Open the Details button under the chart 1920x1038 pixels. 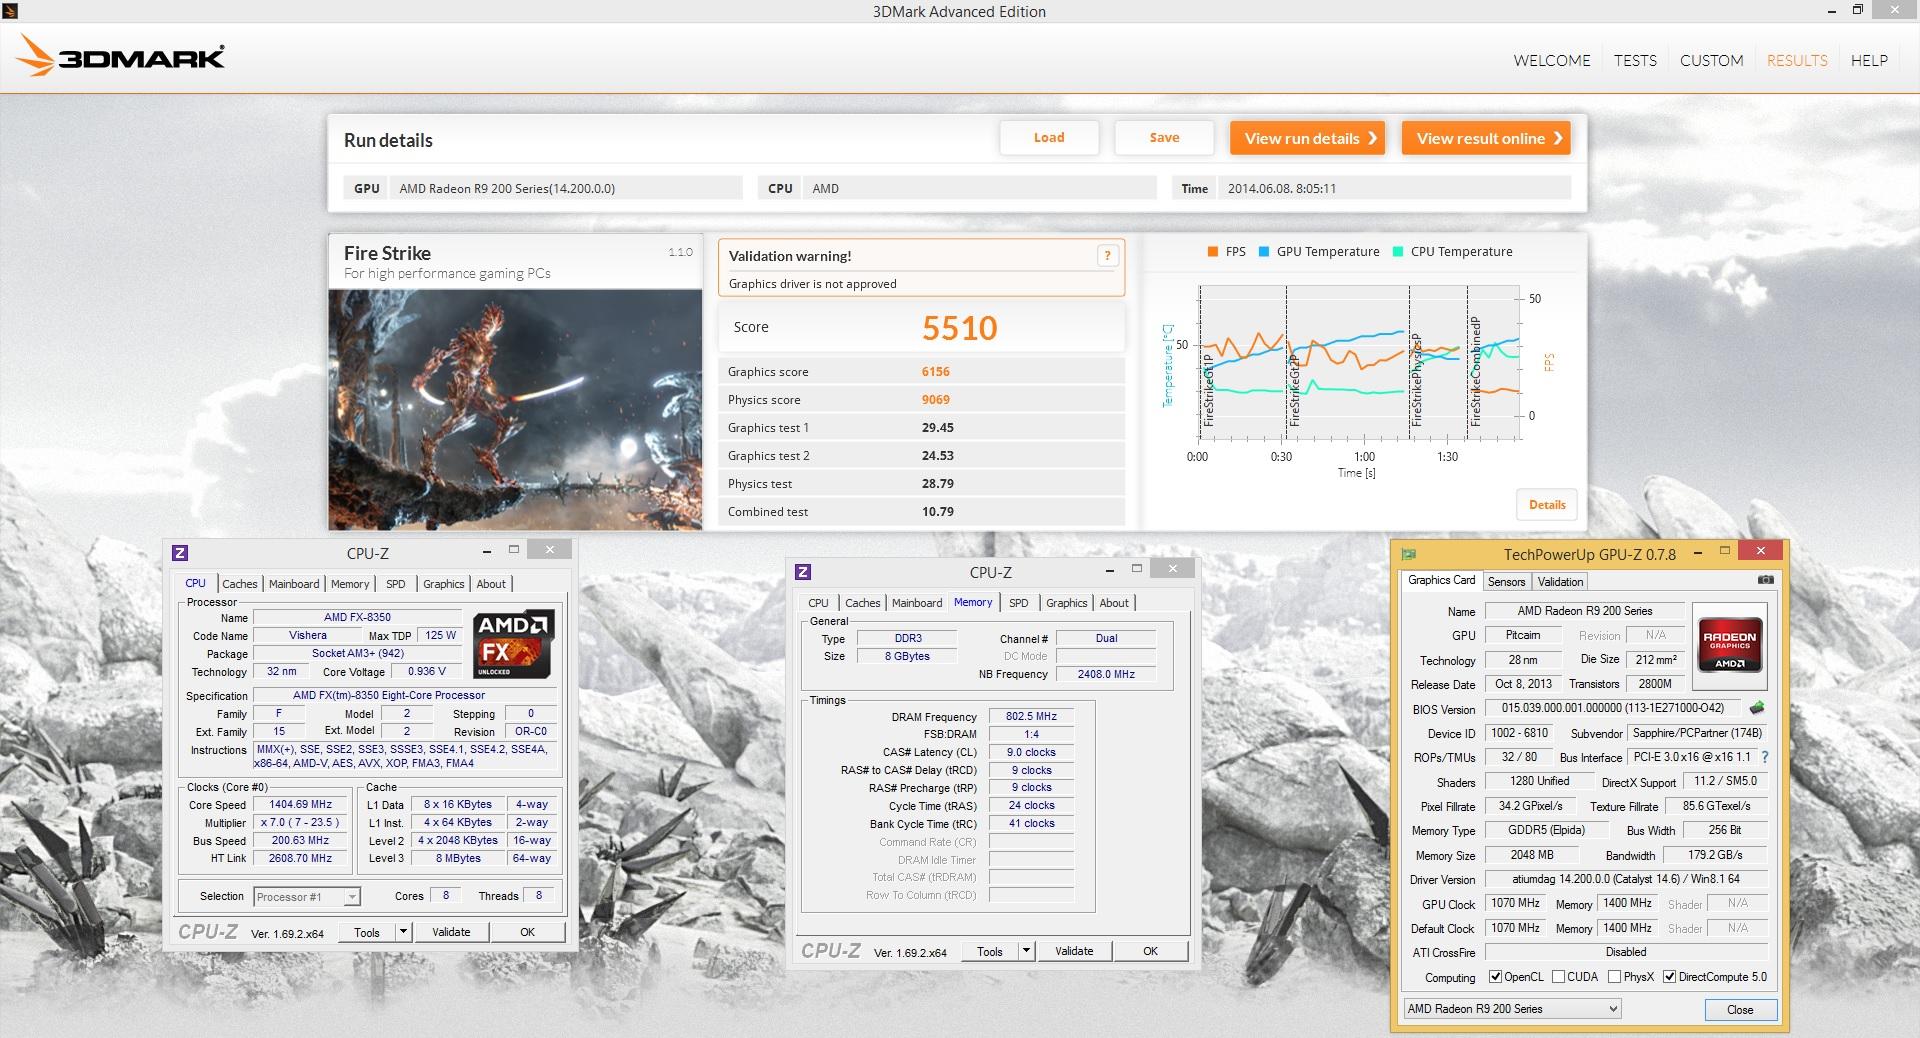coord(1547,505)
